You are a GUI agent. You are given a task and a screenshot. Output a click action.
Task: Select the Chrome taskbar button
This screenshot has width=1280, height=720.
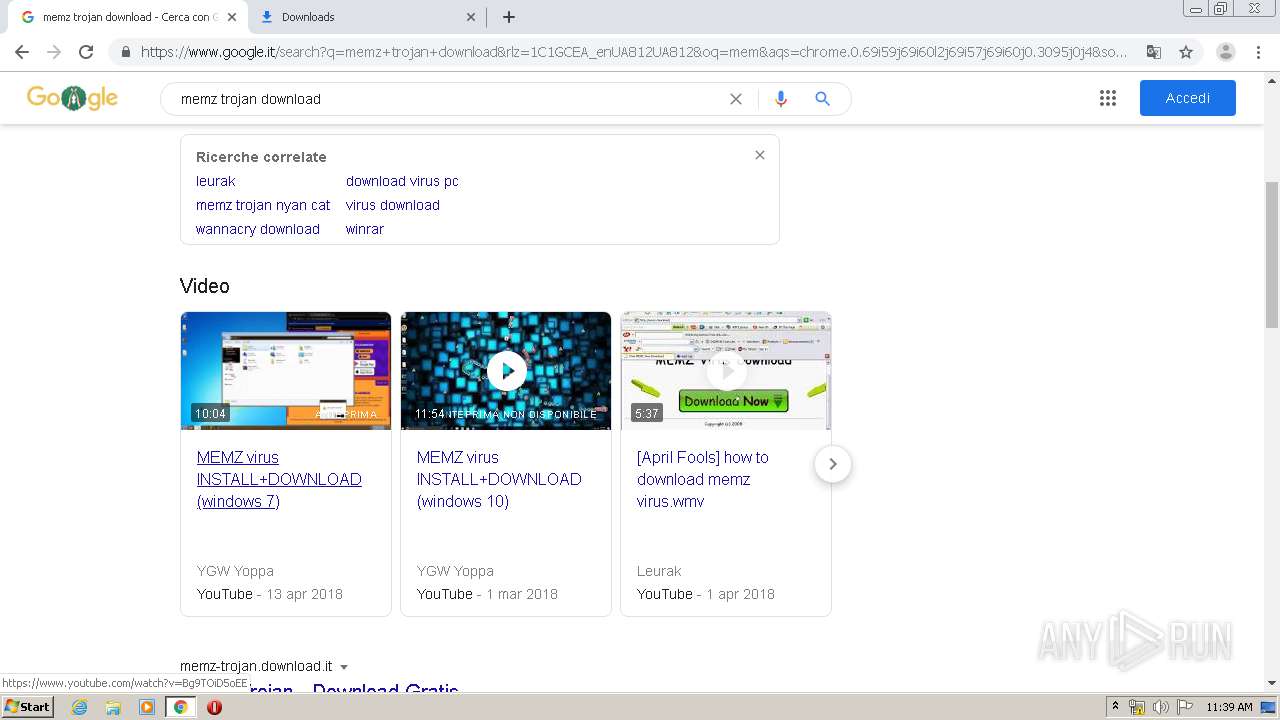coord(180,707)
